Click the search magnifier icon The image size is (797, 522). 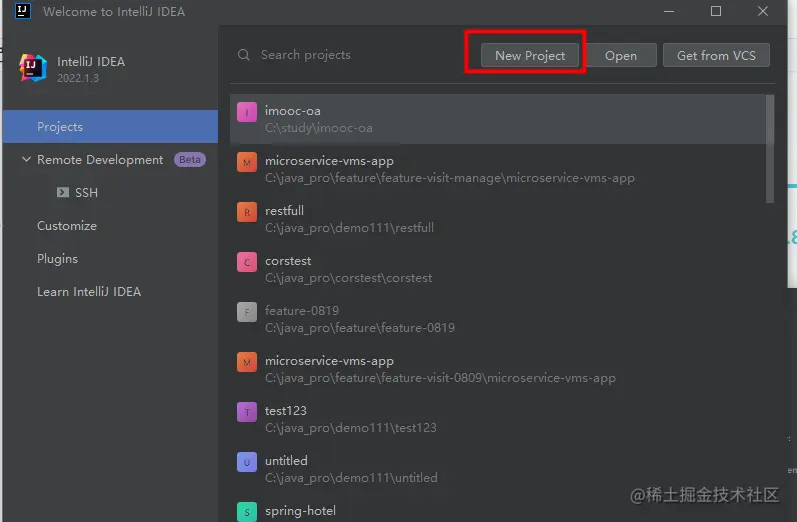tap(243, 55)
